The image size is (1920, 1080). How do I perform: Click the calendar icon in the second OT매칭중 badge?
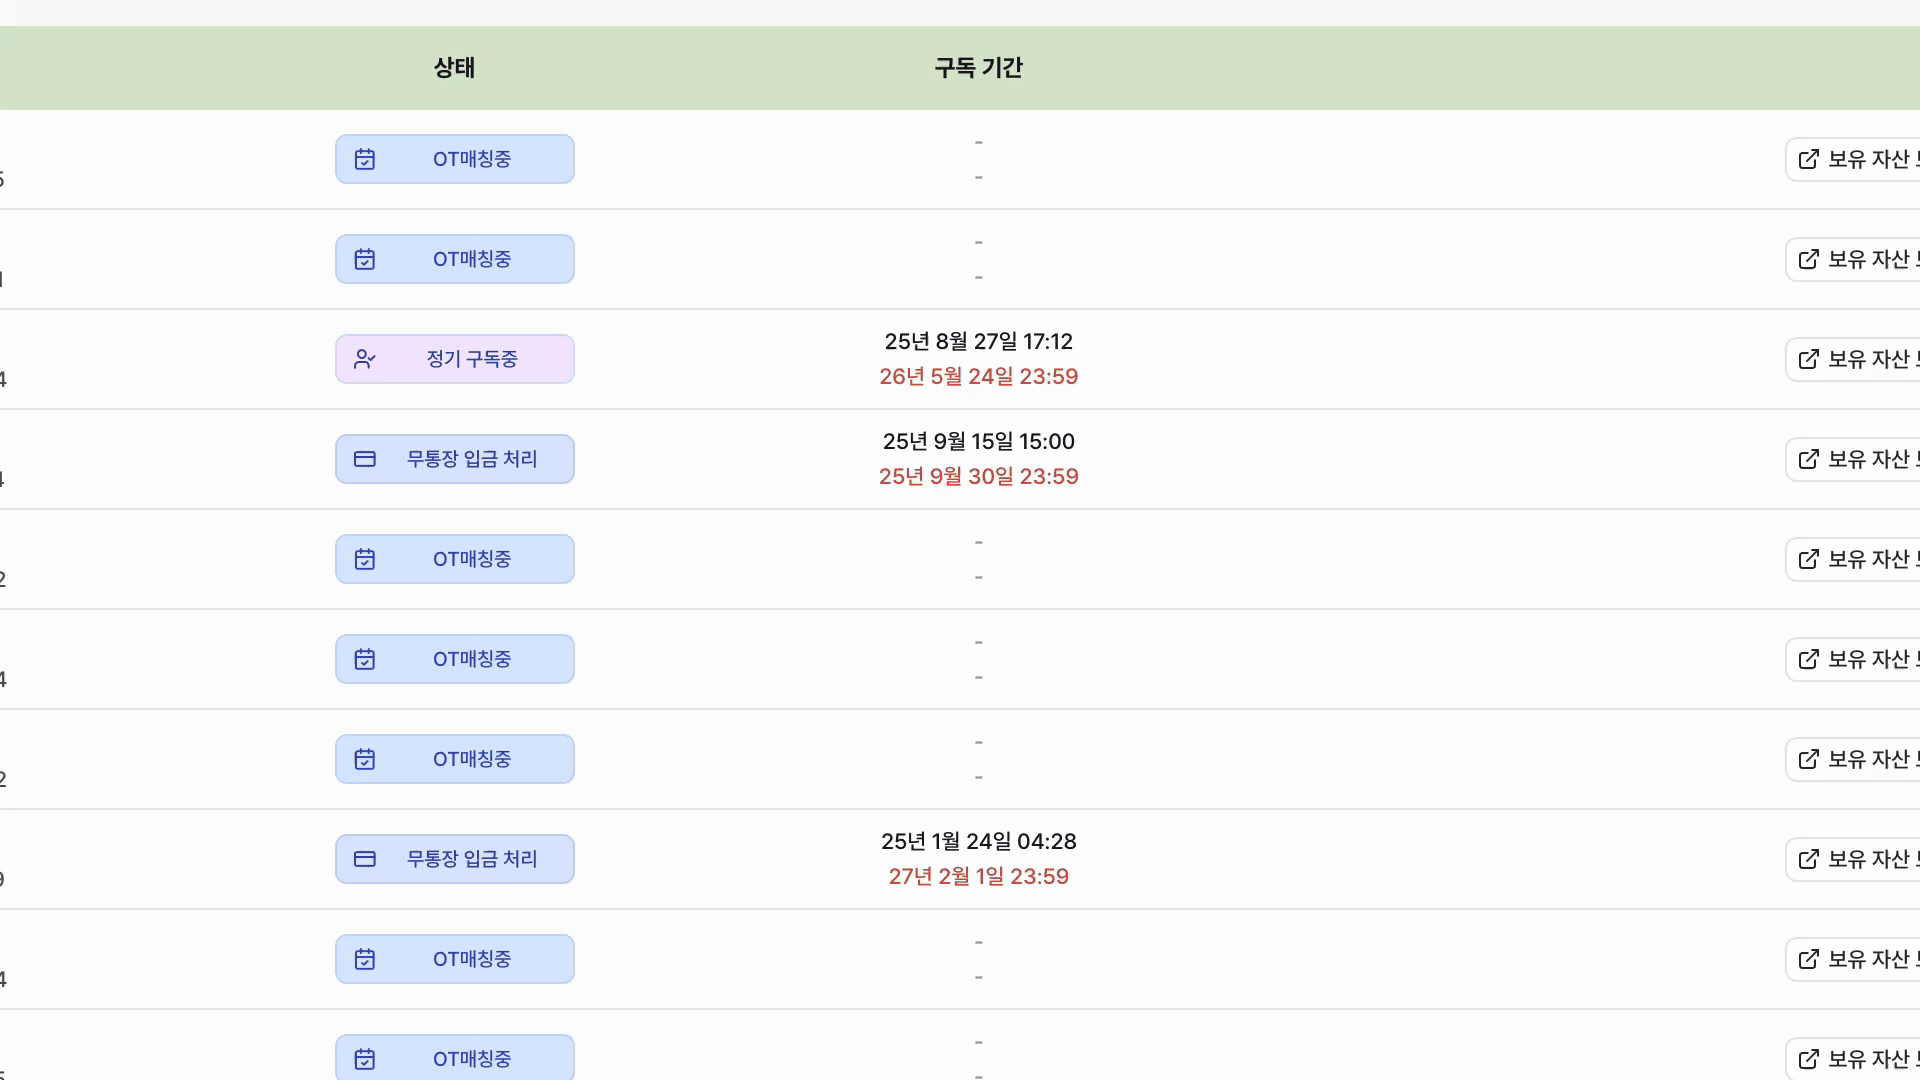tap(365, 259)
